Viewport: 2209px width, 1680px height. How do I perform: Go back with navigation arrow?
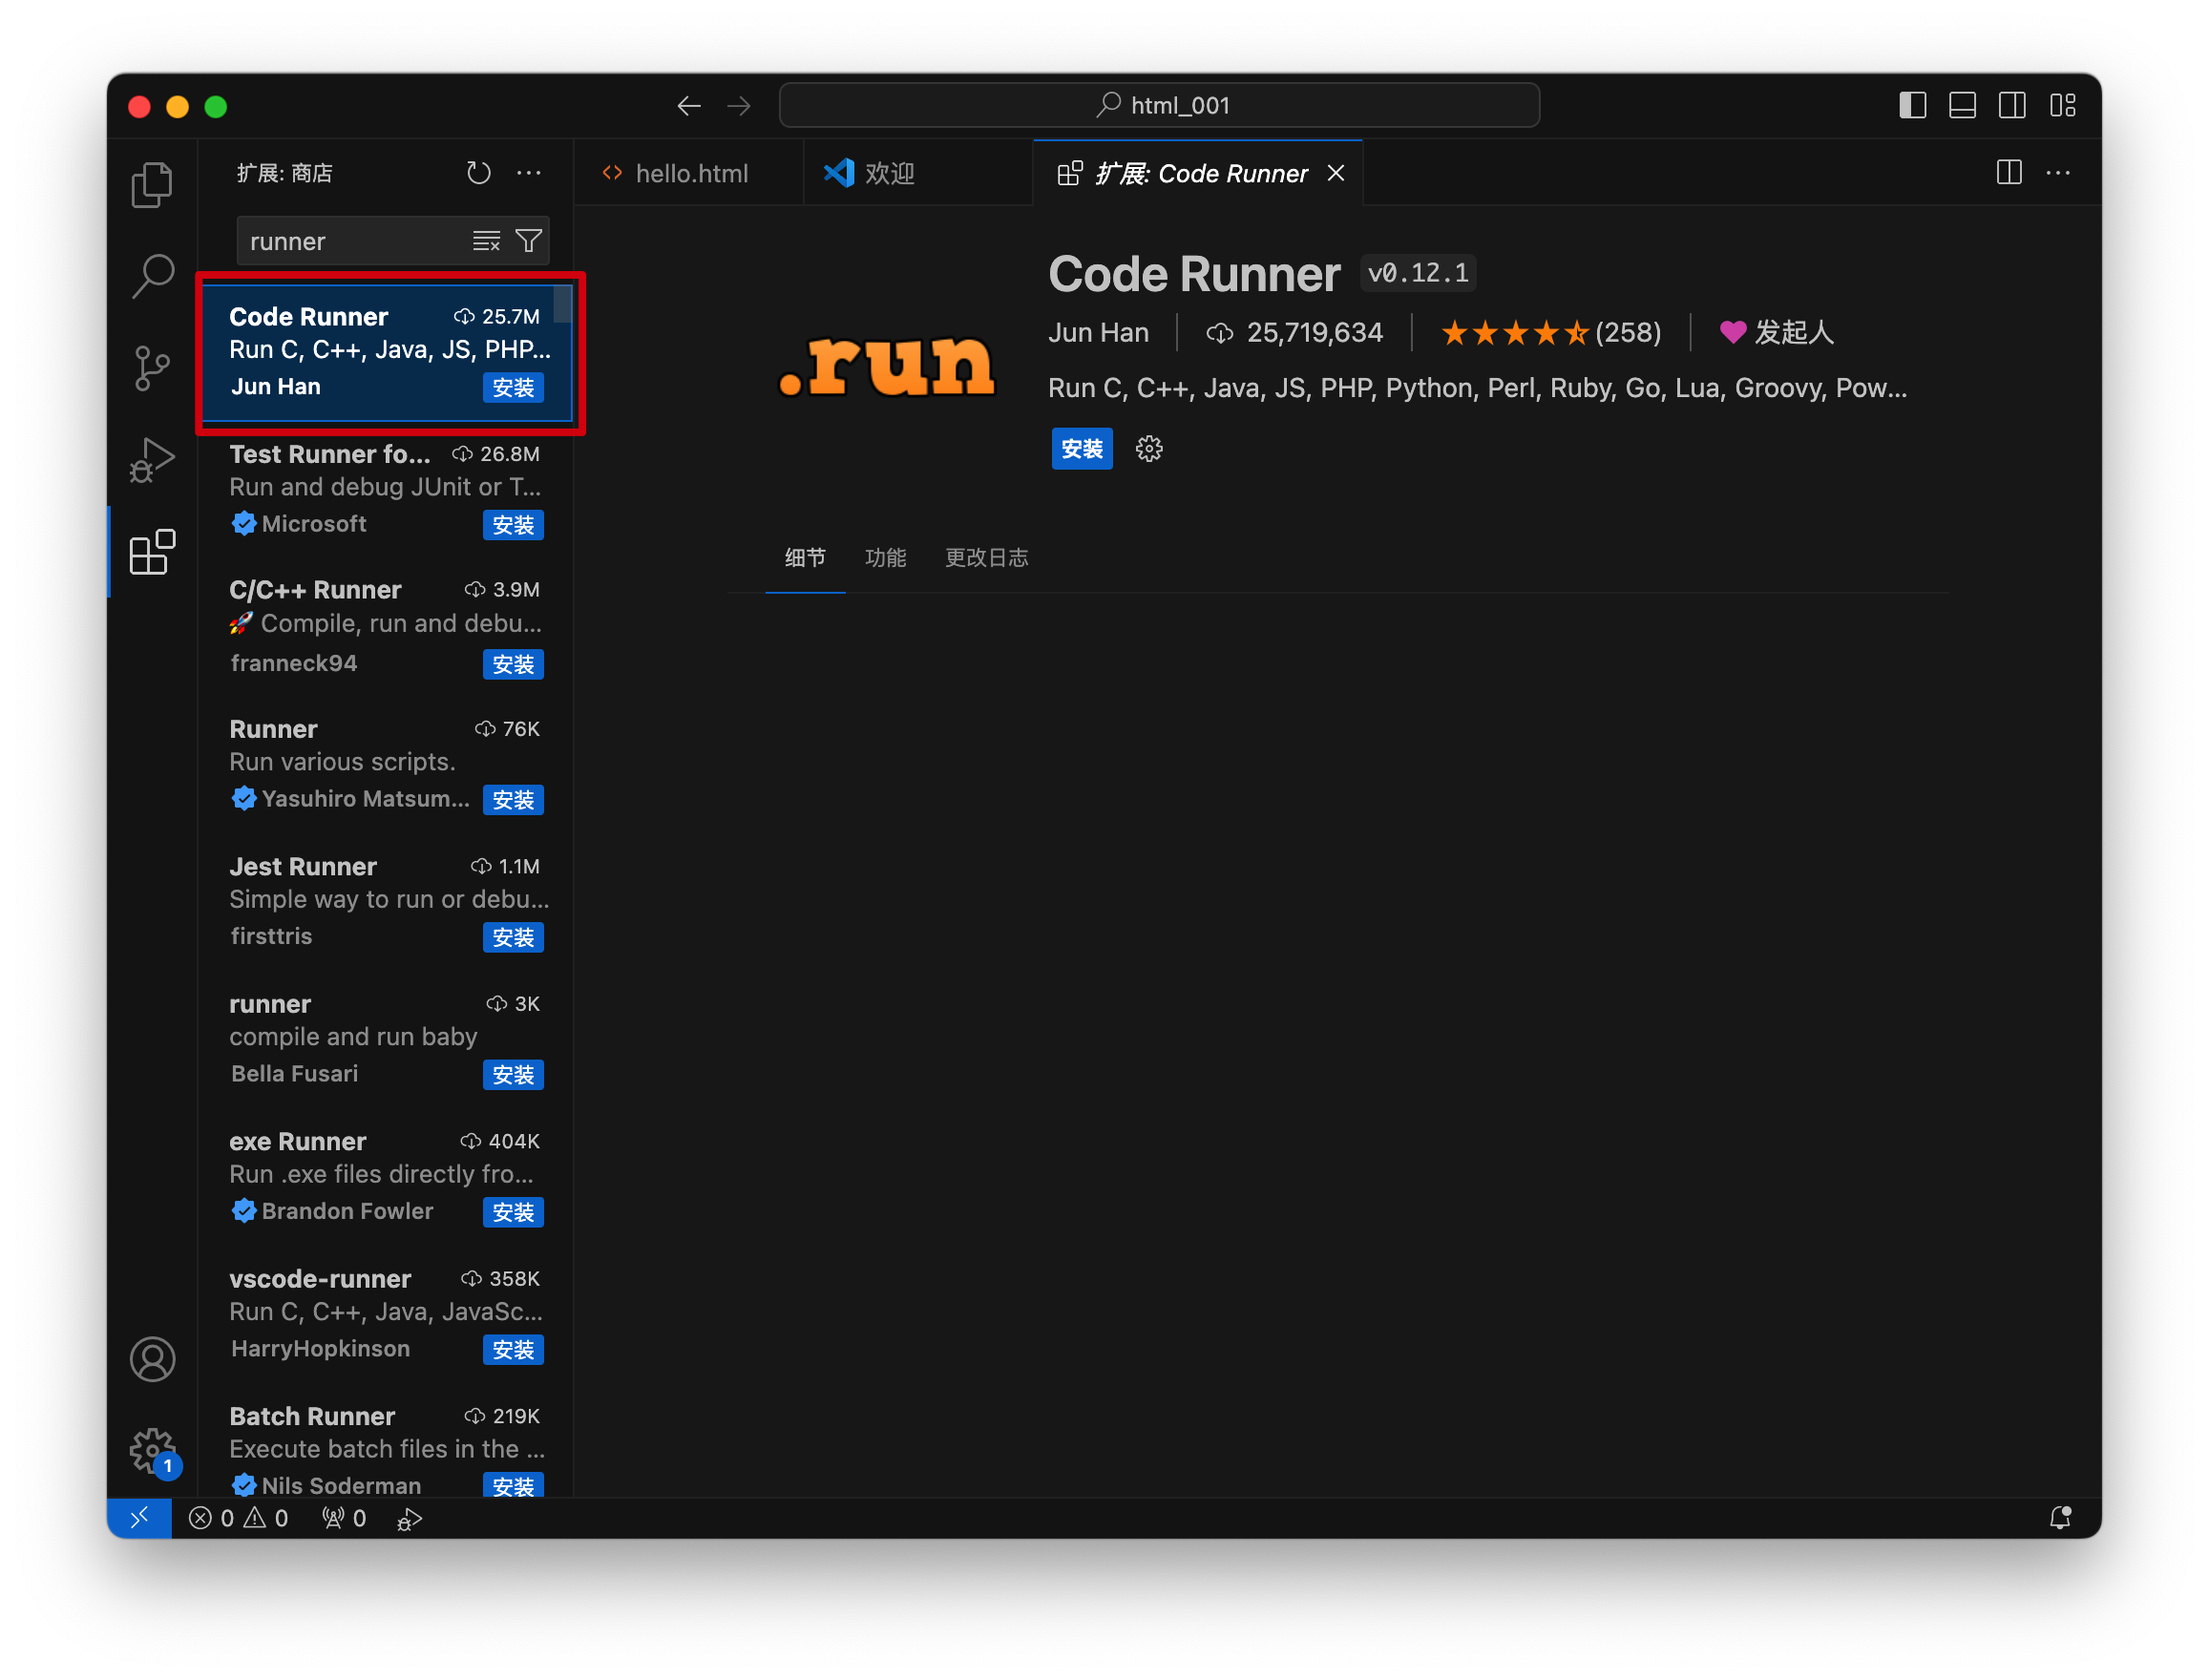pyautogui.click(x=688, y=106)
